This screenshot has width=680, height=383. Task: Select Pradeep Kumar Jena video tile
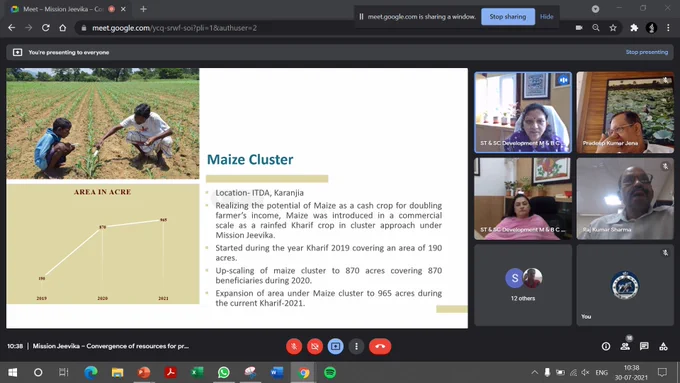[x=625, y=112]
